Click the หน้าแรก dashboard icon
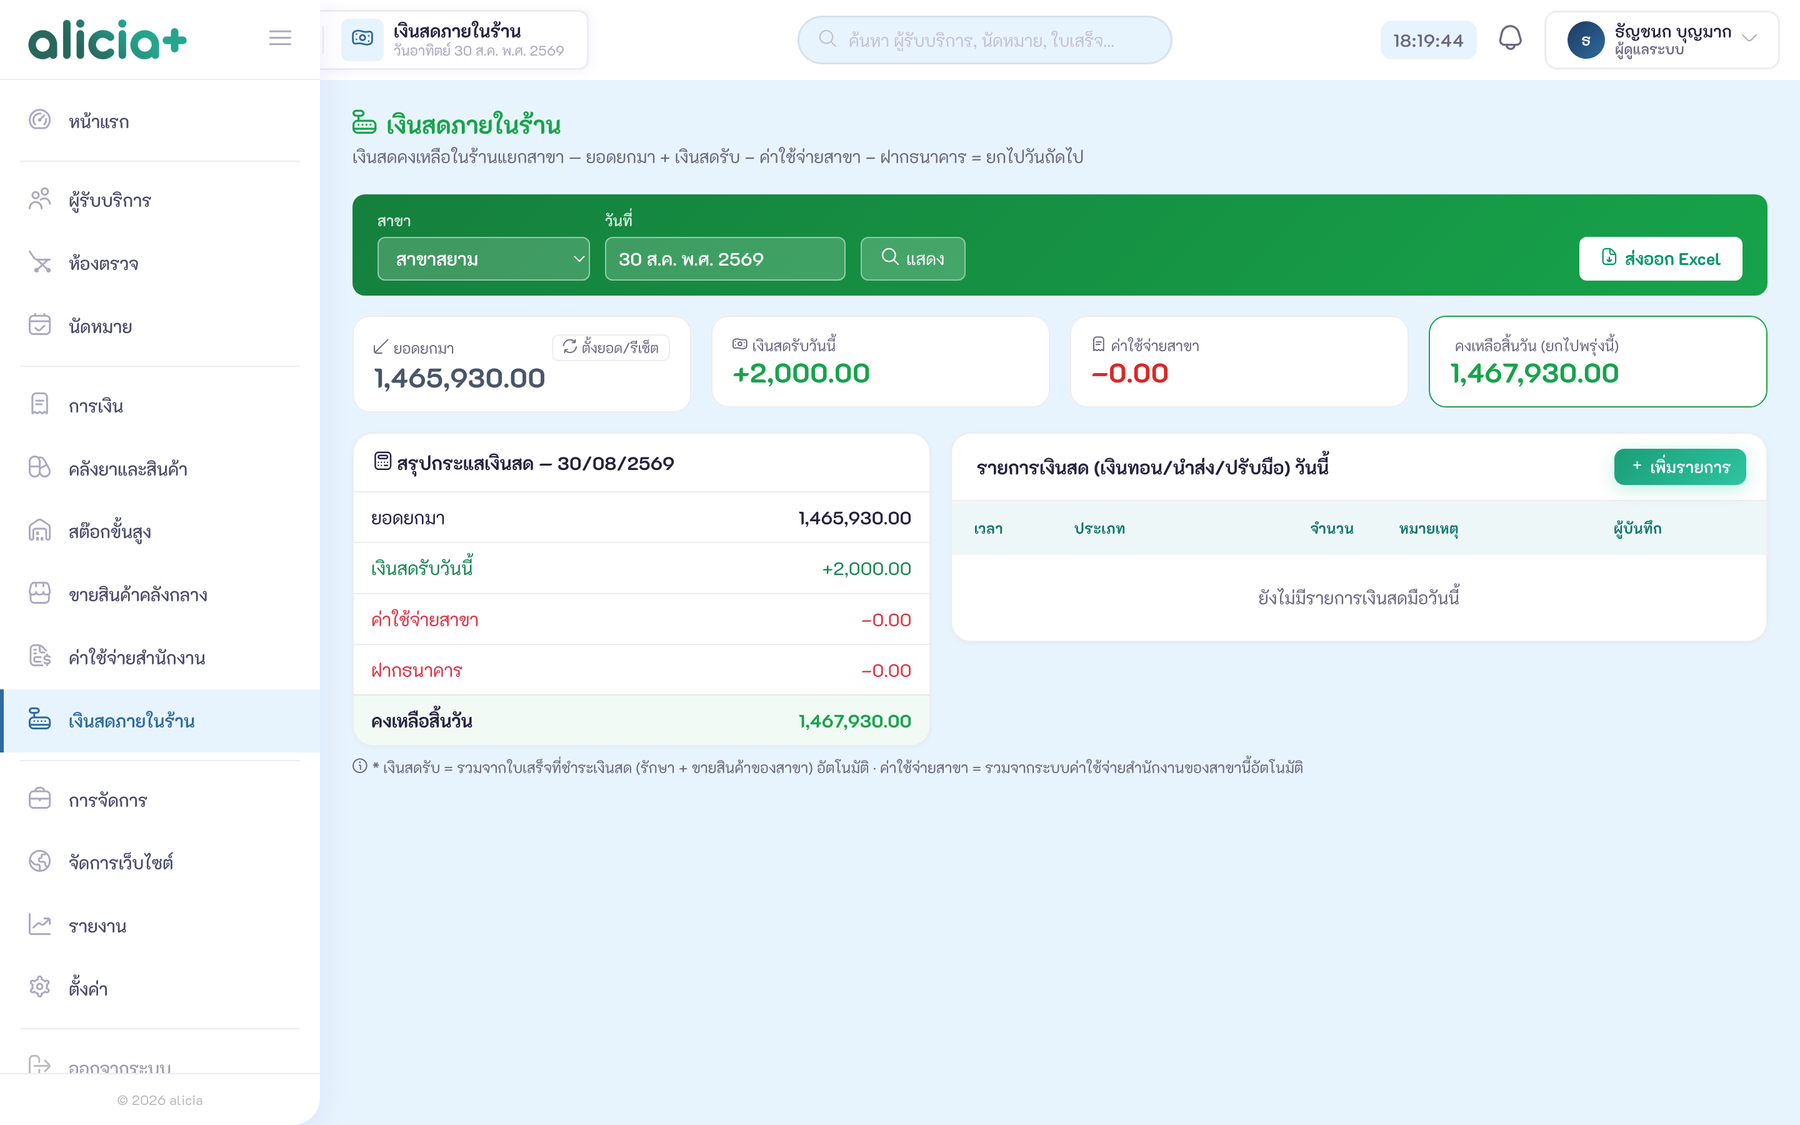The image size is (1800, 1125). (40, 120)
